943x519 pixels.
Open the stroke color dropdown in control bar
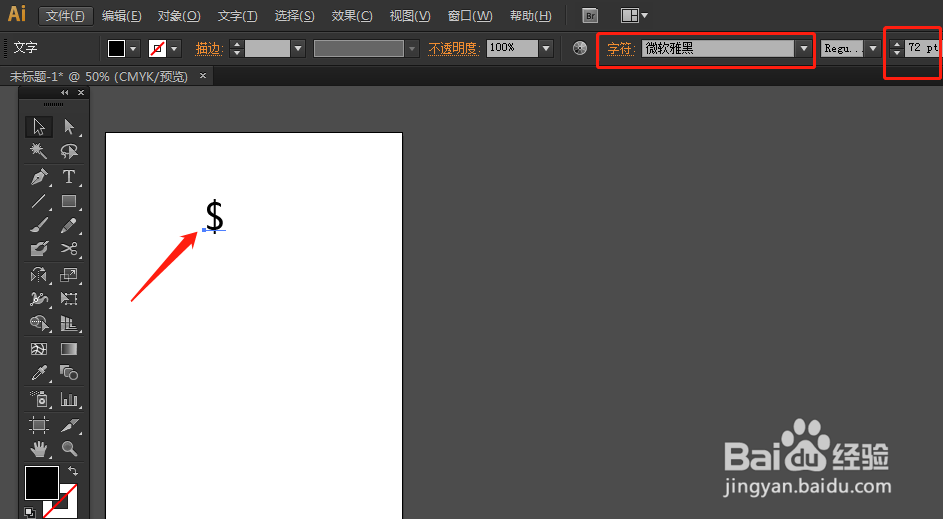pyautogui.click(x=174, y=49)
